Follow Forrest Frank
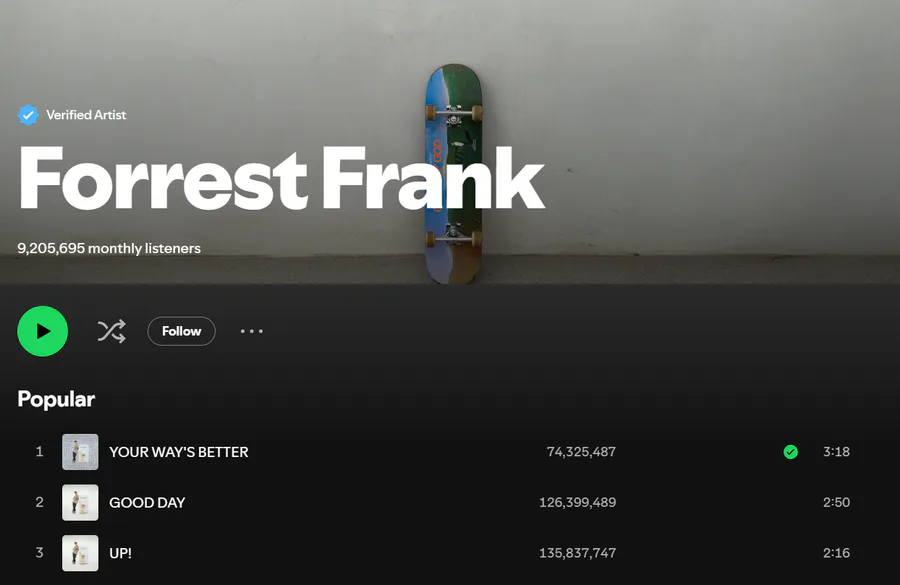Screen dimensions: 900x585 181,331
